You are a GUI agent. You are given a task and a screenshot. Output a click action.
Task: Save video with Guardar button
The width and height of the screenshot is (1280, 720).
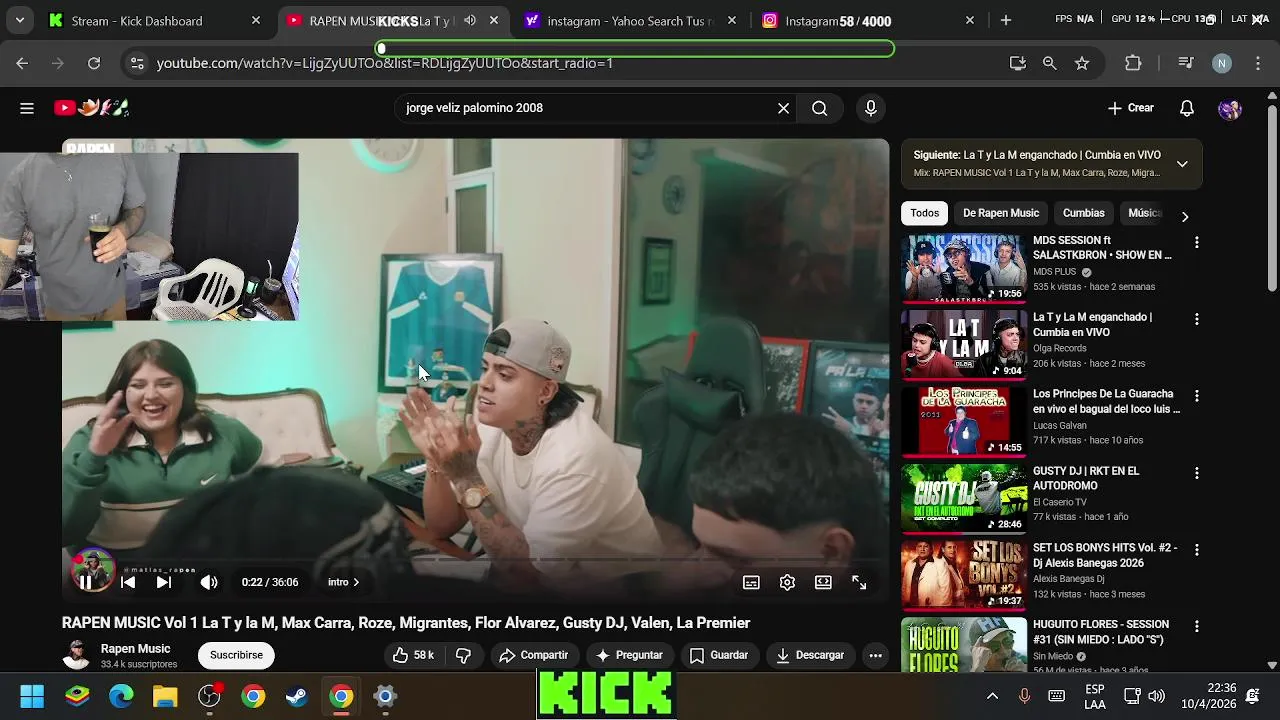click(x=719, y=655)
